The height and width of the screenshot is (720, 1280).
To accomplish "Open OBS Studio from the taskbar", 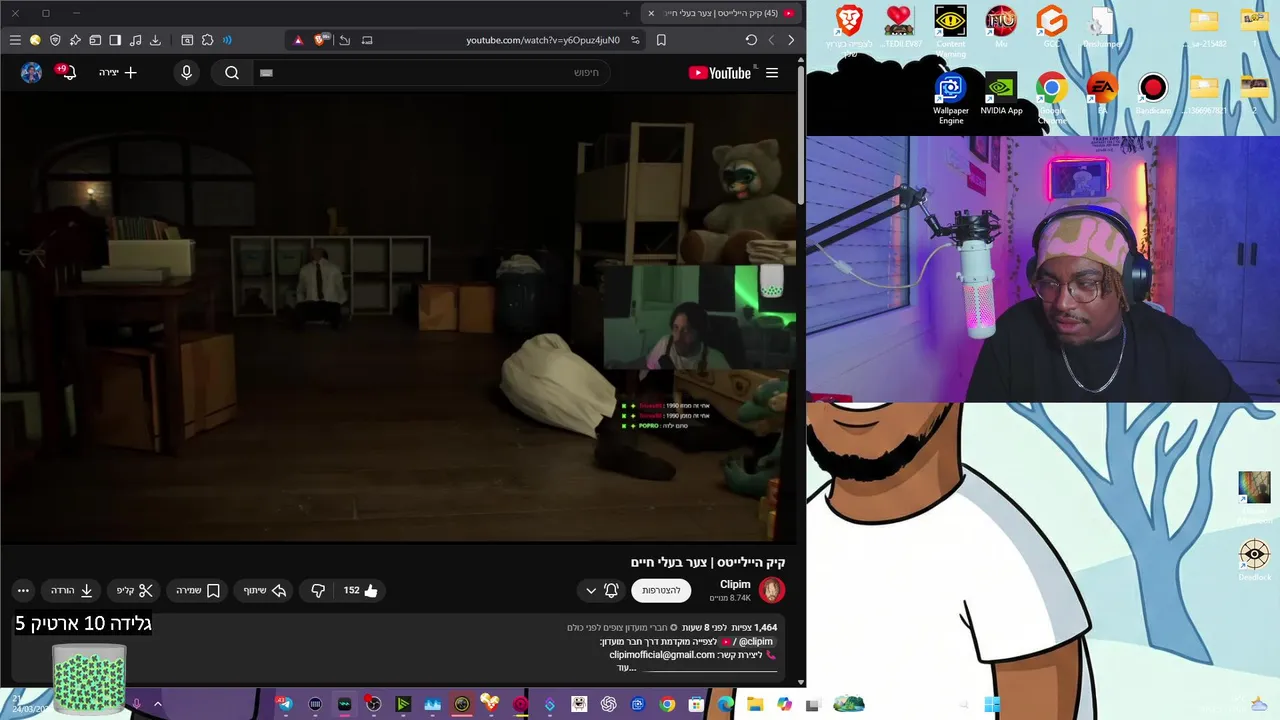I will point(374,704).
